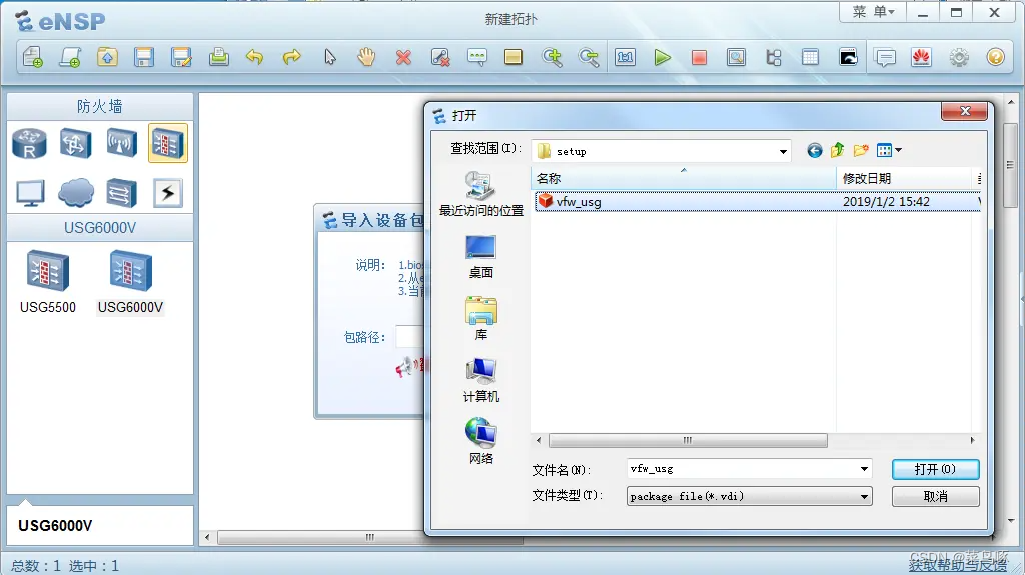Close the 打开 file dialog
The image size is (1025, 575).
(x=964, y=112)
